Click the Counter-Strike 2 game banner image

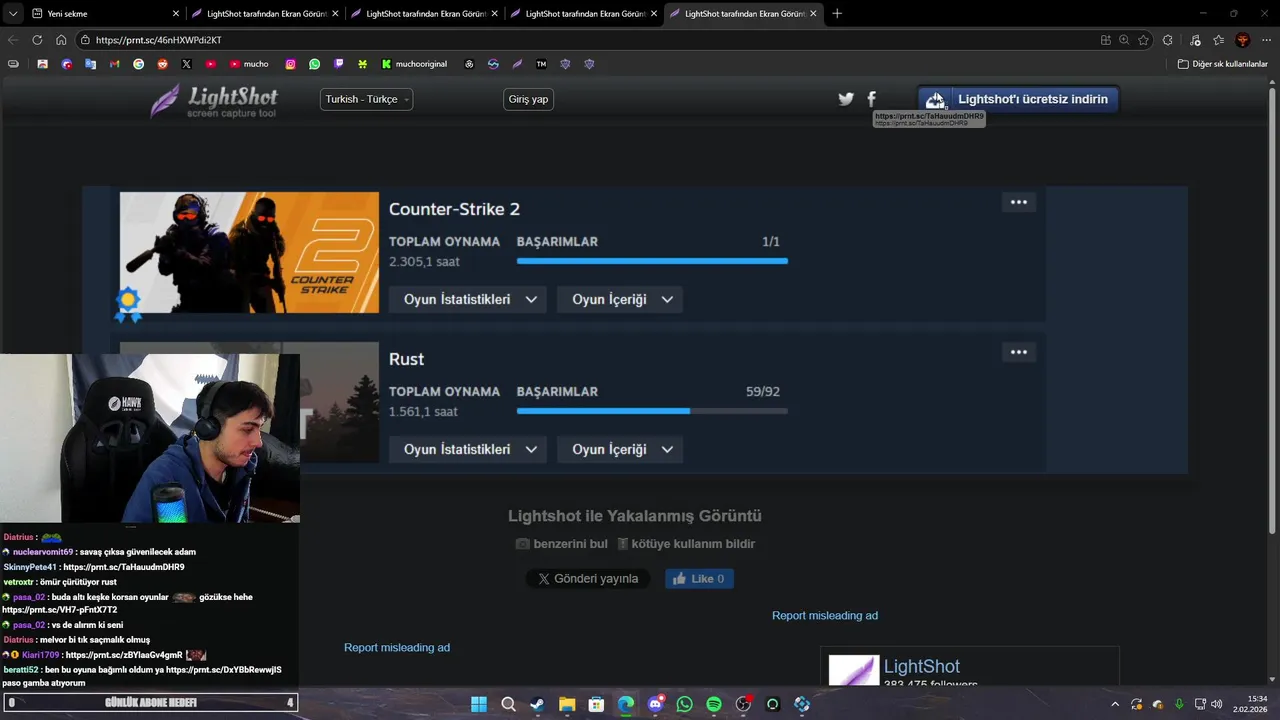coord(249,252)
